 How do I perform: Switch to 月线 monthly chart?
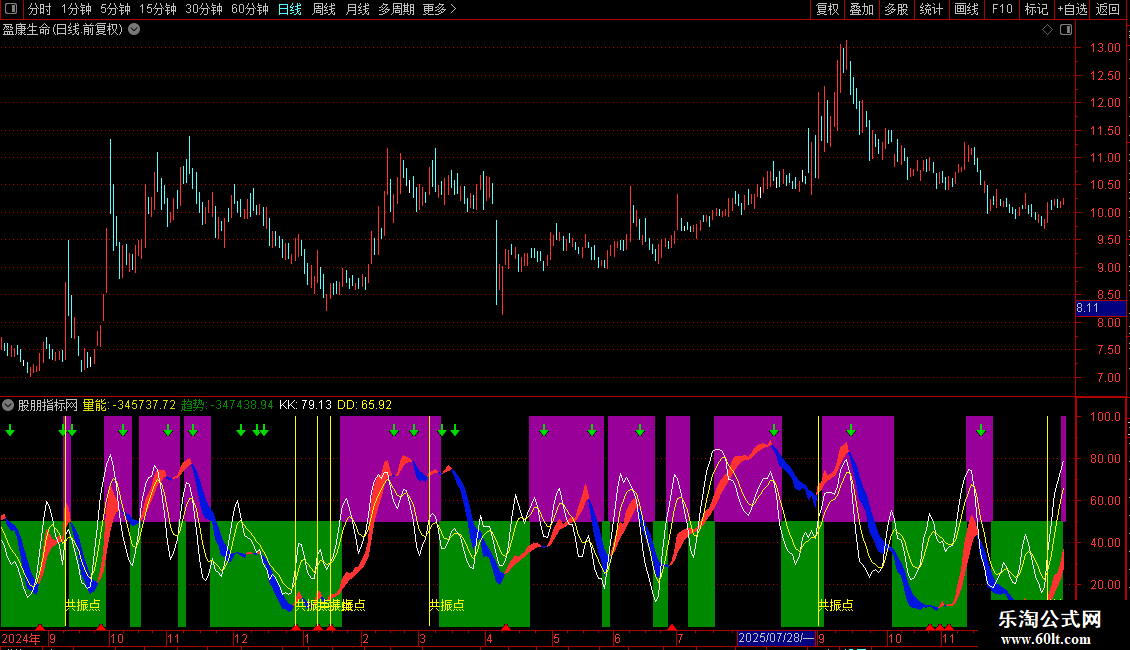point(357,9)
